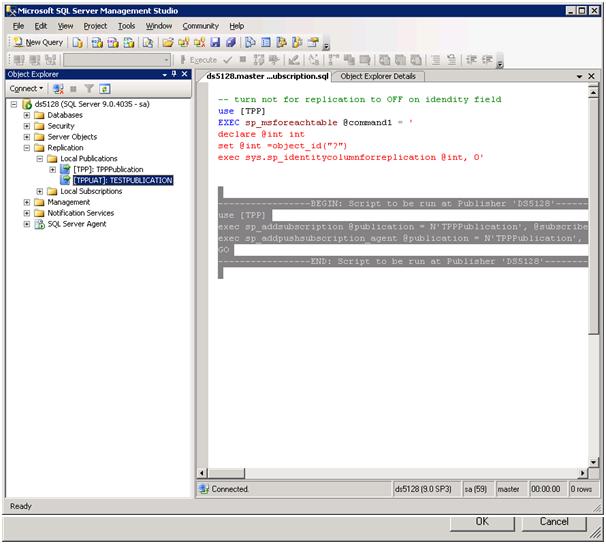The image size is (606, 544).
Task: Expand the Notification Services node
Action: [27, 213]
